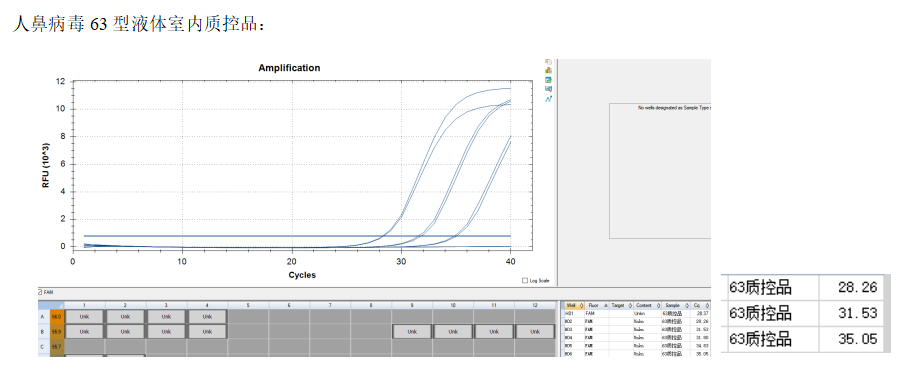Viewport: 907px width, 369px height.
Task: Click the blue trace-curve icon beside the amplification chart
Action: (548, 98)
